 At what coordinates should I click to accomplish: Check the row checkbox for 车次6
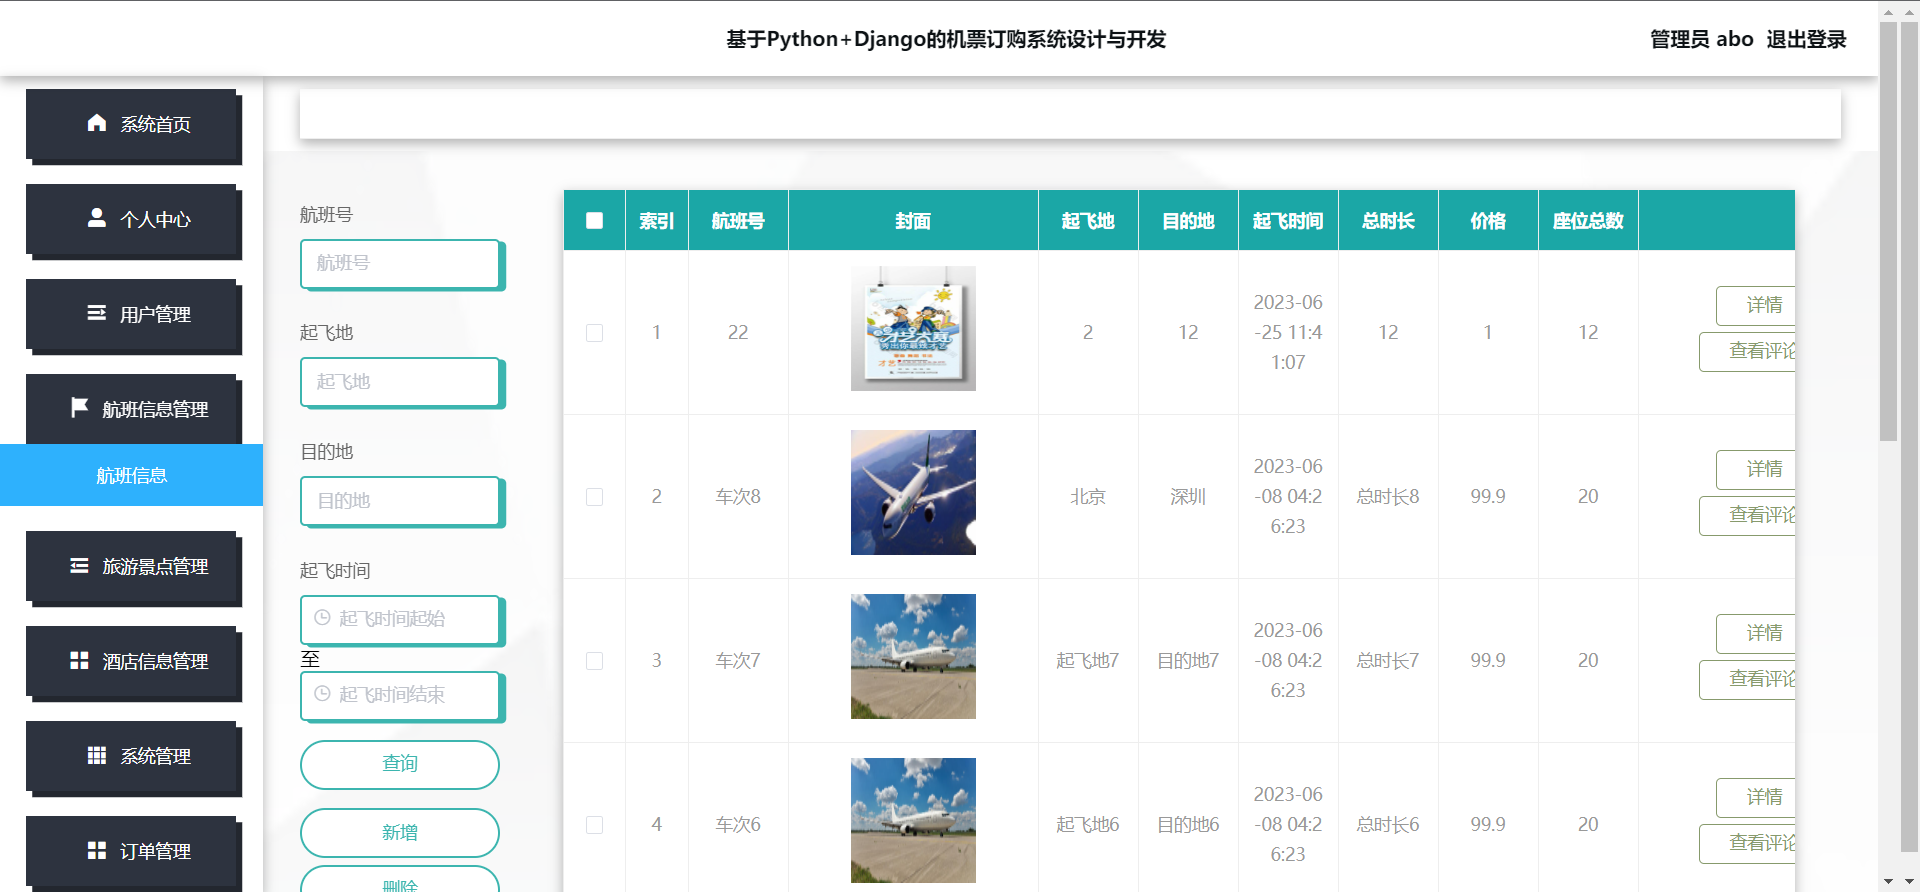click(594, 825)
